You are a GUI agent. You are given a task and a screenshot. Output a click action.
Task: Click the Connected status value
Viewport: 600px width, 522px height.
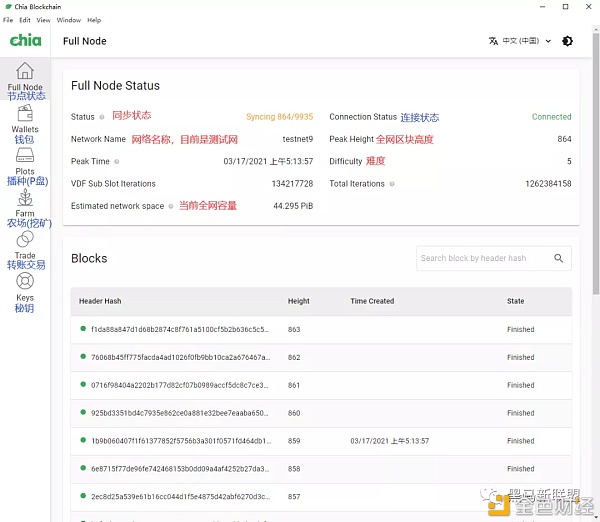point(551,117)
